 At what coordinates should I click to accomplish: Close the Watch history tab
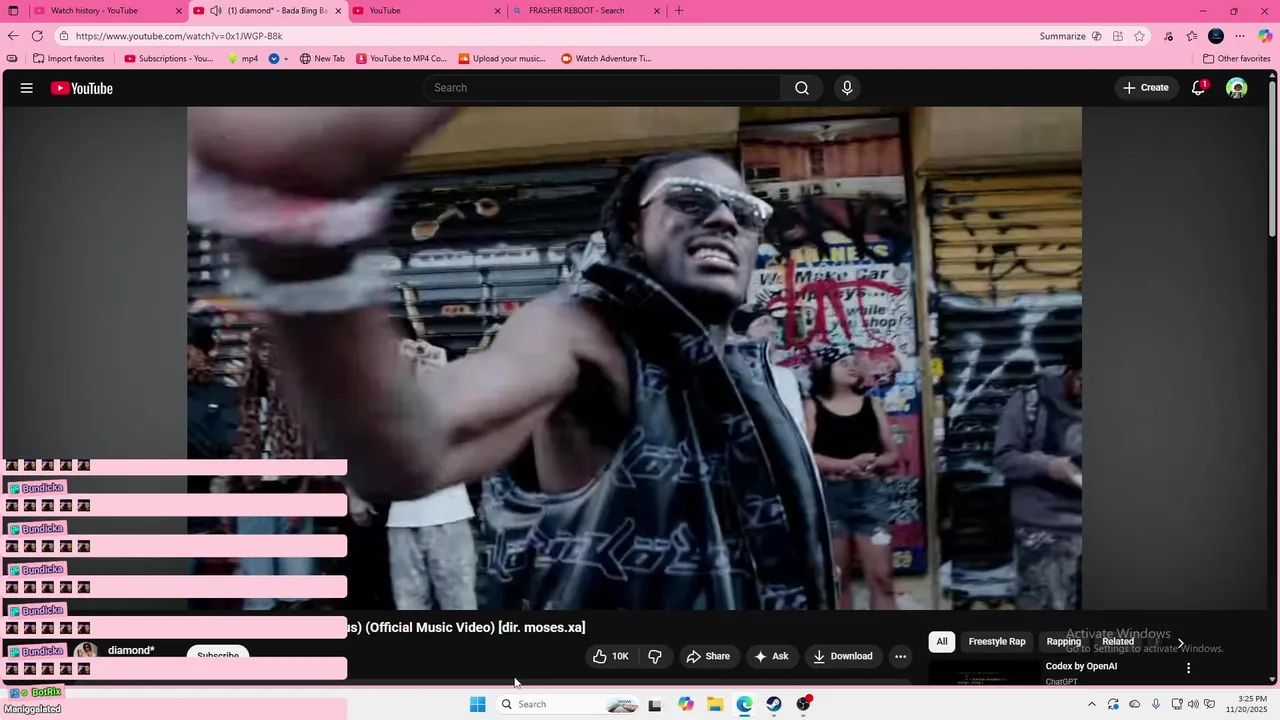179,11
